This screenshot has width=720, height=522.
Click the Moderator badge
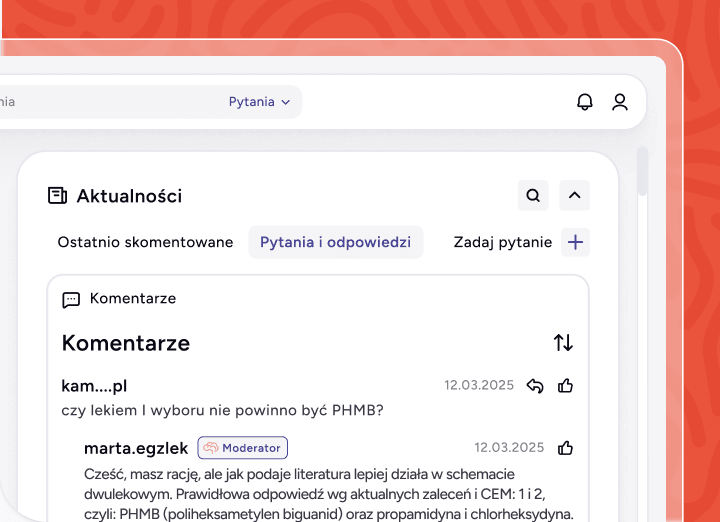point(242,448)
